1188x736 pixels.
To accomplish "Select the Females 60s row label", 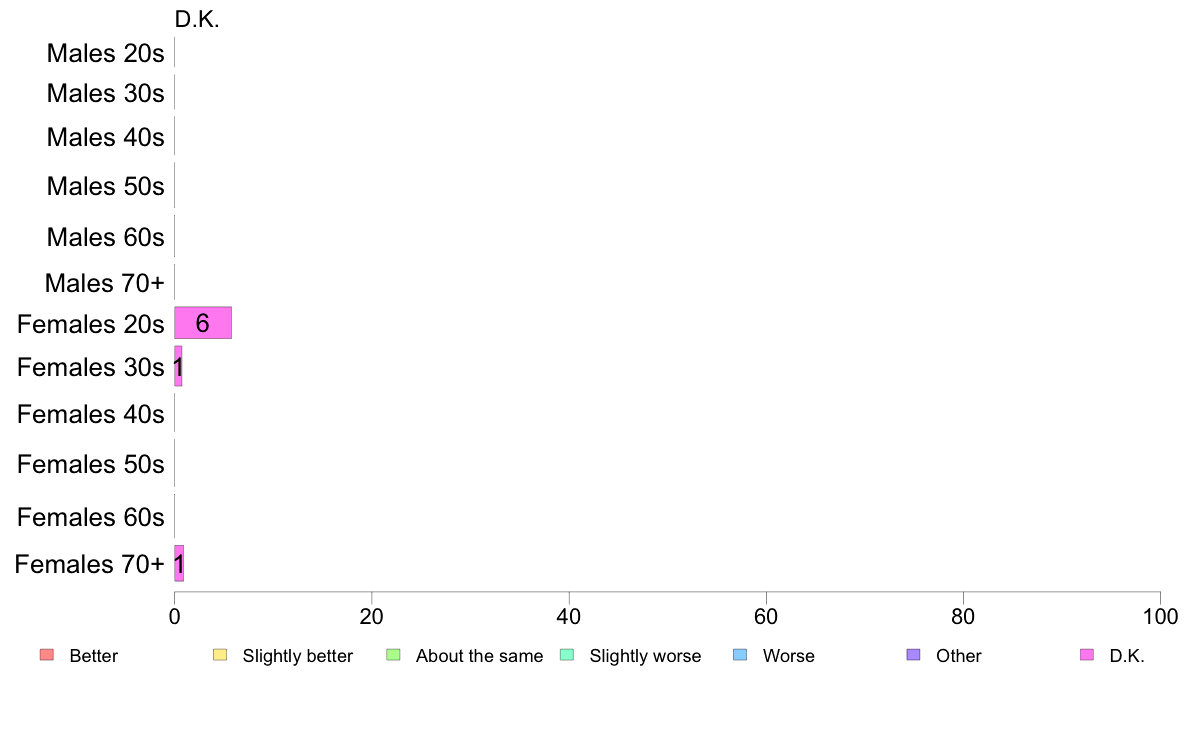I will coord(91,517).
